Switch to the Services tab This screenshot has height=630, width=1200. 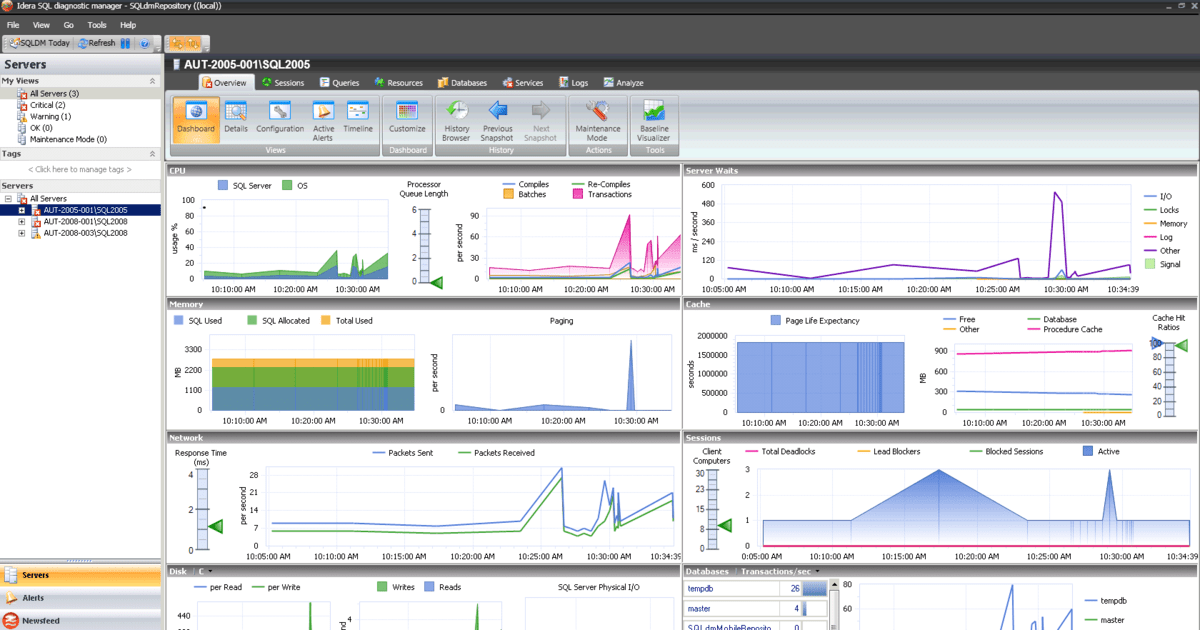click(523, 83)
